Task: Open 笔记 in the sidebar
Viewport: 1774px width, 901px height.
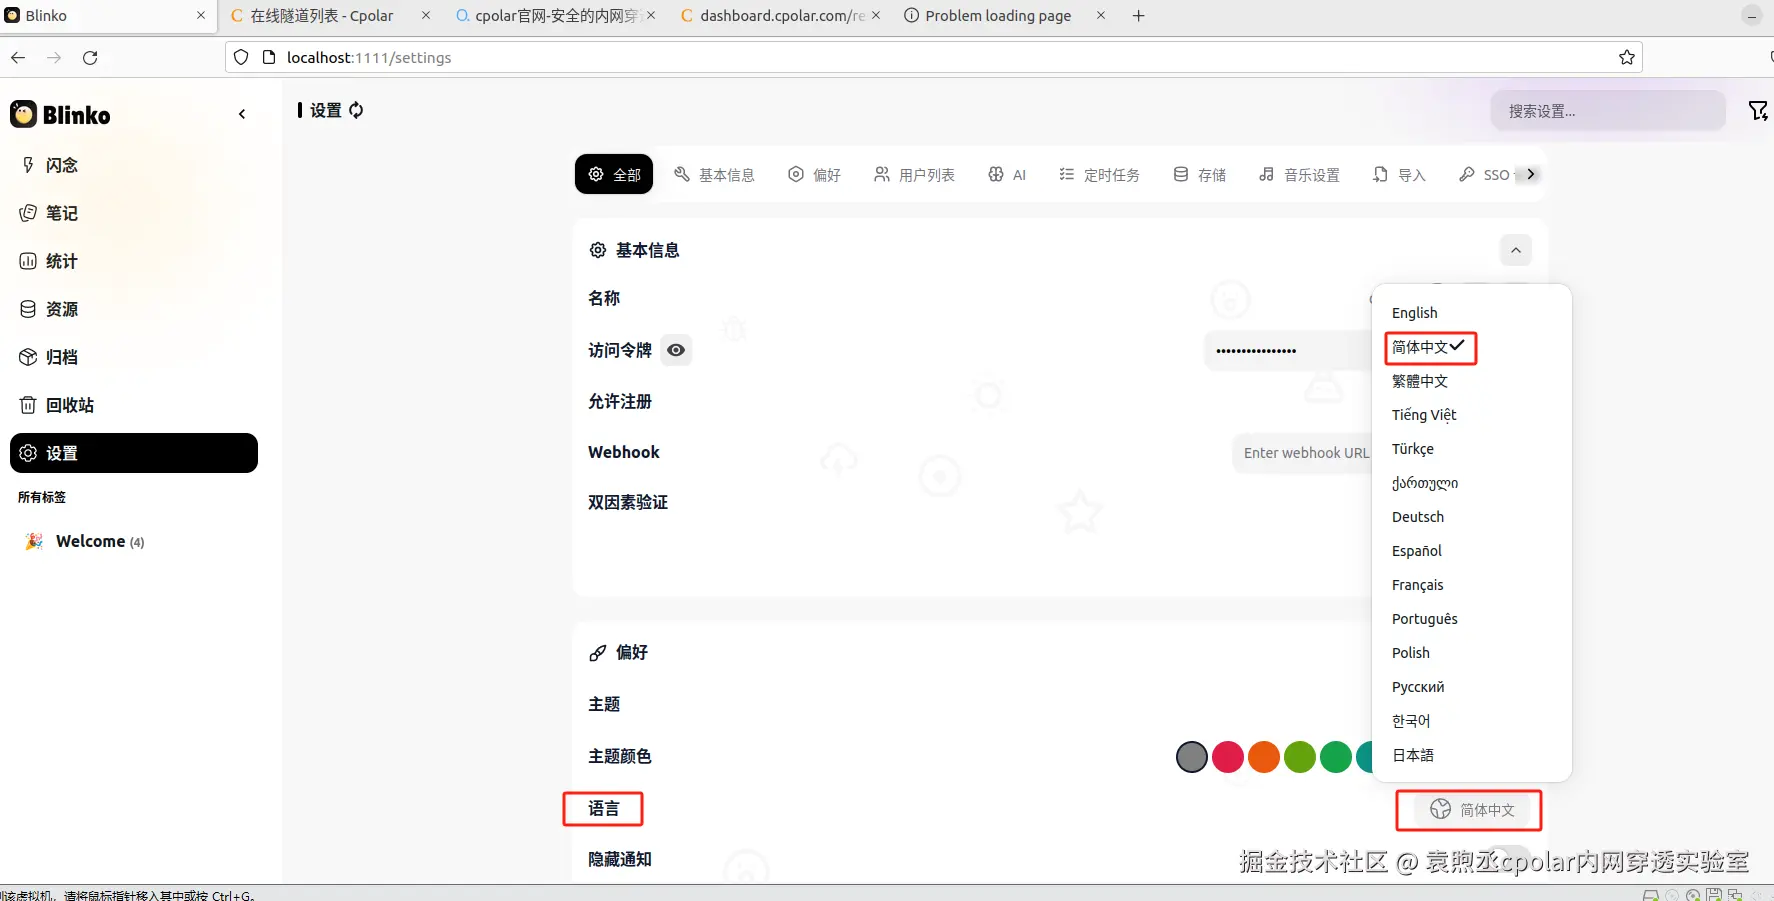Action: pos(134,213)
